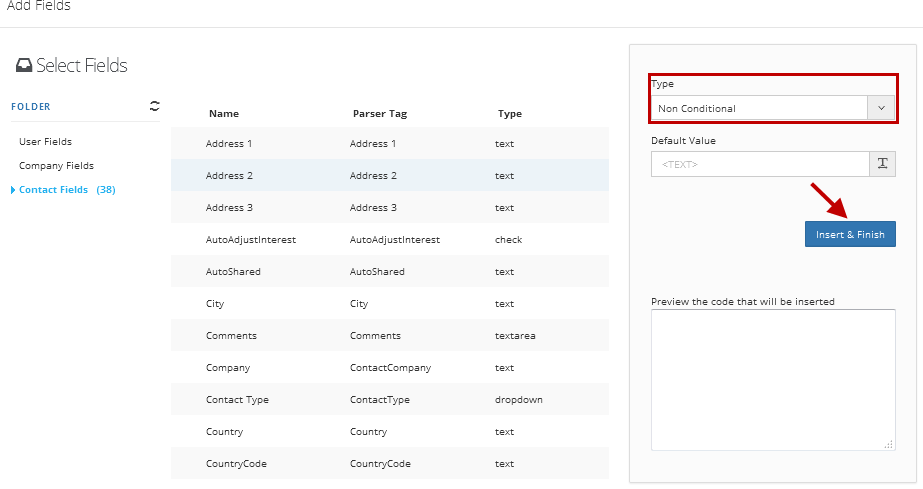Open the Type dropdown chevron
The height and width of the screenshot is (489, 923).
coord(881,108)
